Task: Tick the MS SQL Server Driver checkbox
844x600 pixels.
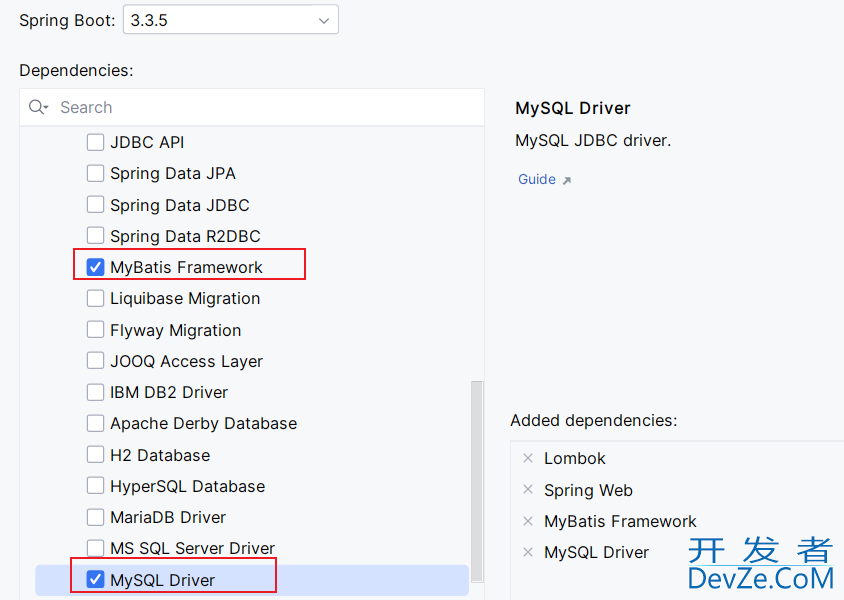Action: (95, 548)
